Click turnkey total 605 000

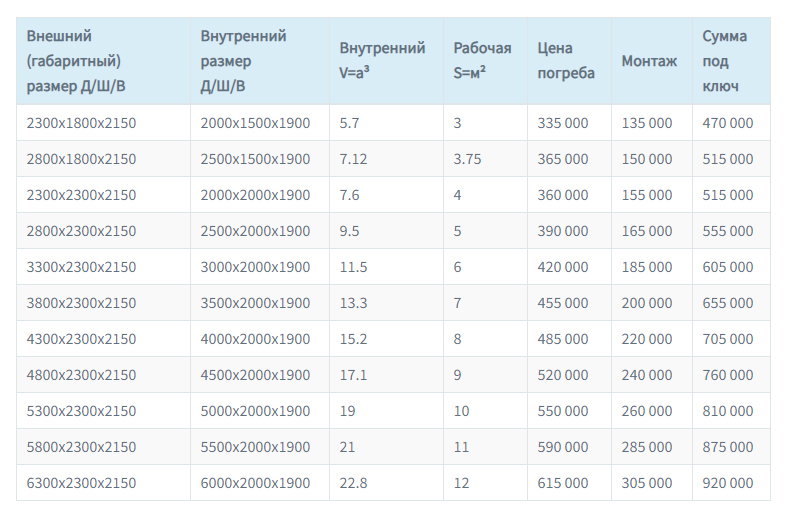pos(728,267)
